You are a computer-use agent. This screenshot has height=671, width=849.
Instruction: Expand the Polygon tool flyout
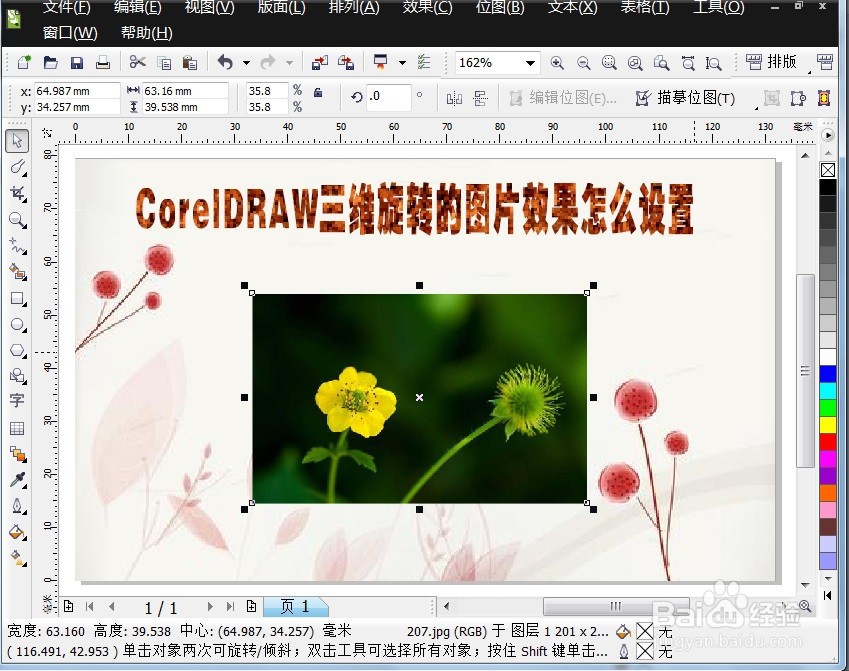coord(25,358)
